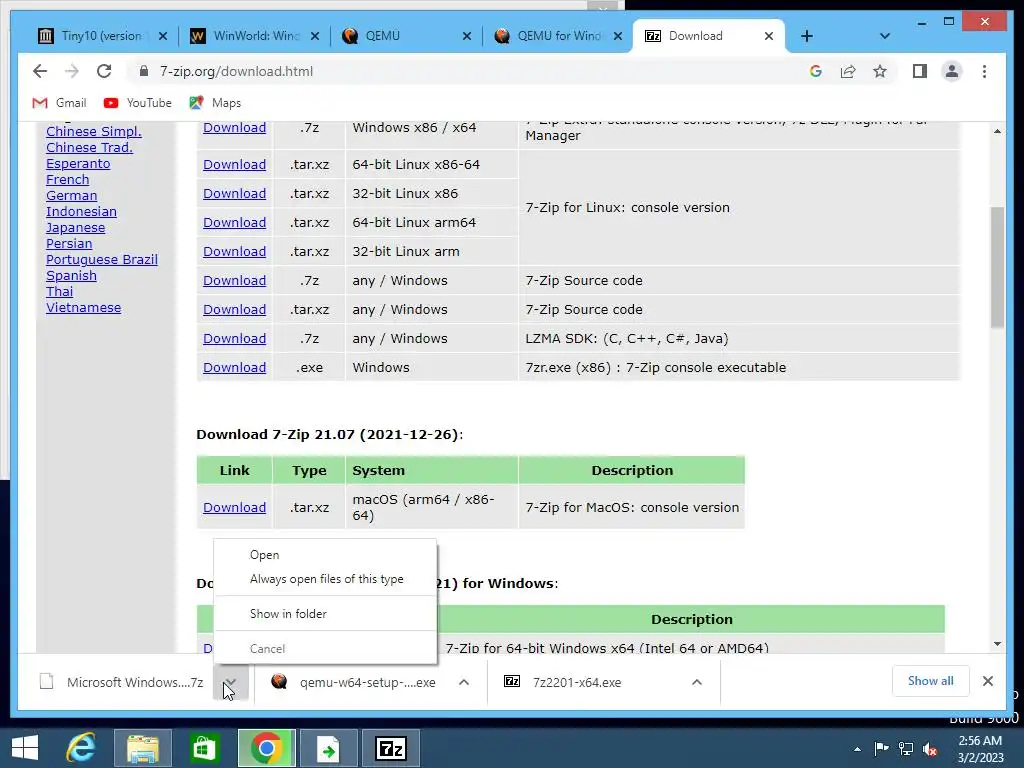
Task: Click the browser forward arrow
Action: tap(72, 71)
